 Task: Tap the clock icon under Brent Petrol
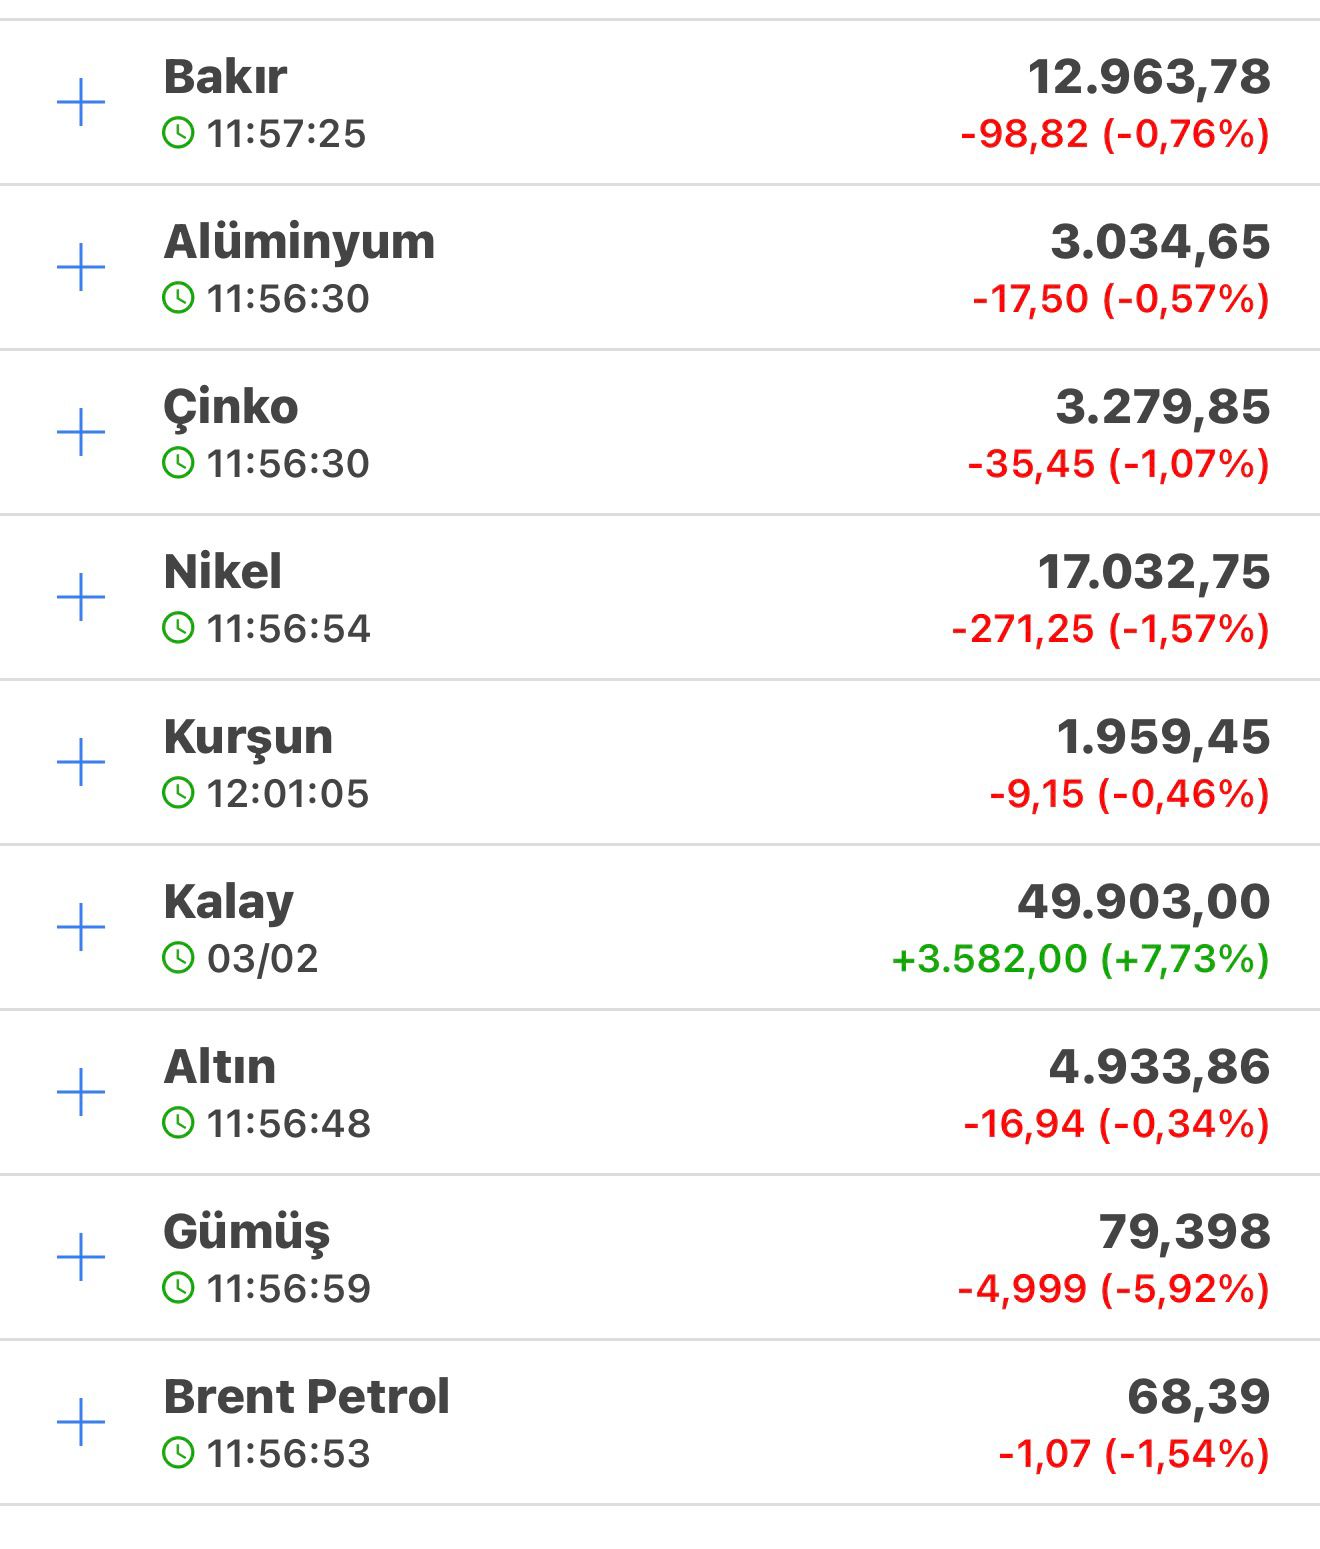pyautogui.click(x=178, y=1453)
